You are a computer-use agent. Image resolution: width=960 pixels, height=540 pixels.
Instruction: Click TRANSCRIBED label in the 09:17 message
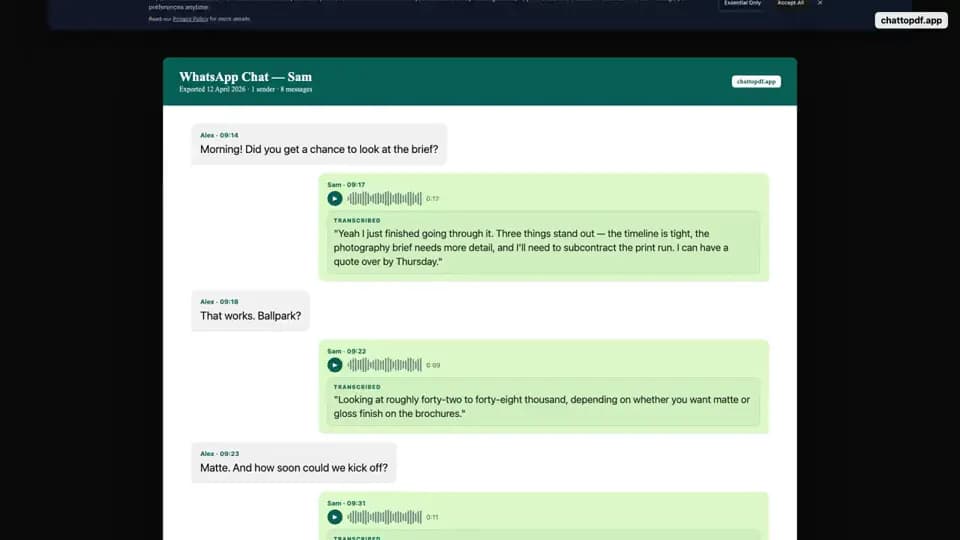click(357, 220)
